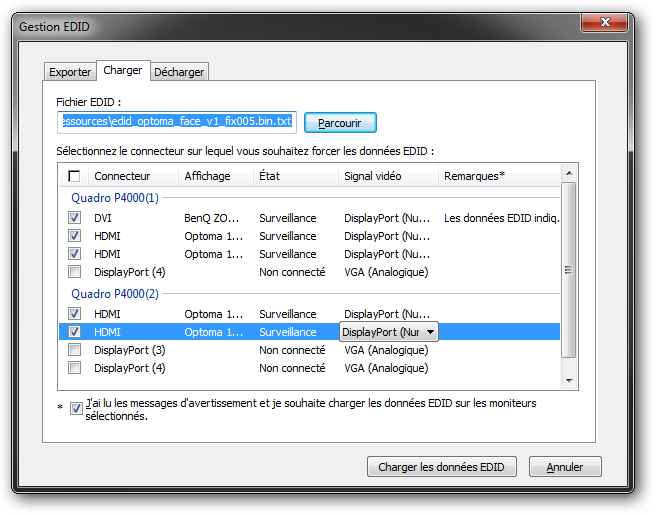This screenshot has height=514, width=655.
Task: Click the Annuler button
Action: (x=565, y=467)
